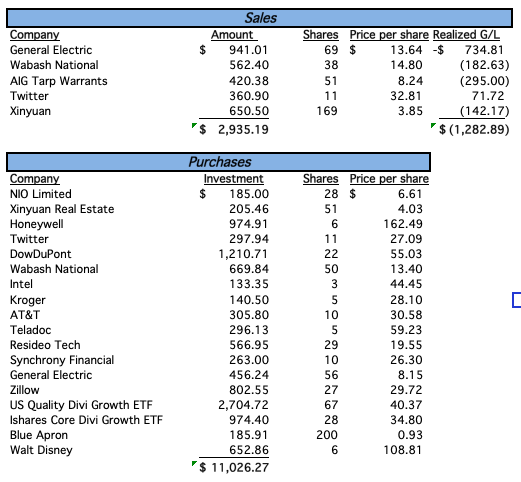
Task: Select Walt Disney price 108.81
Action: point(403,450)
